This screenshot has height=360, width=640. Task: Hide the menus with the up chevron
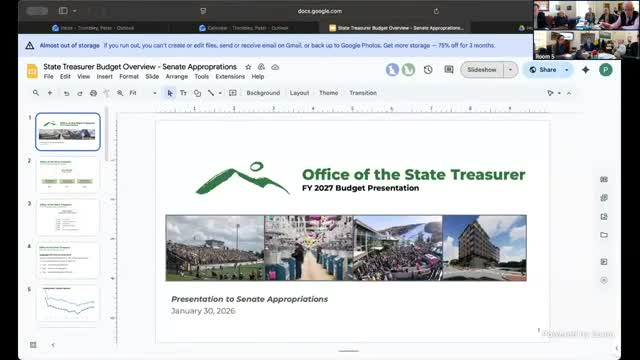[569, 93]
